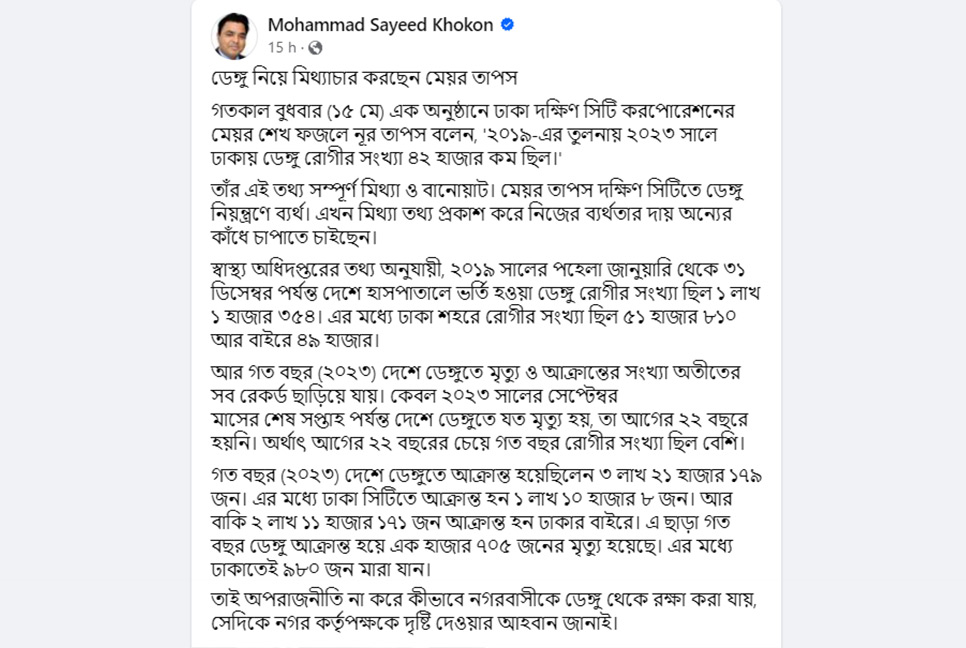966x648 pixels.
Task: Click the Mohammad Sayeed Khokon name link
Action: click(380, 25)
